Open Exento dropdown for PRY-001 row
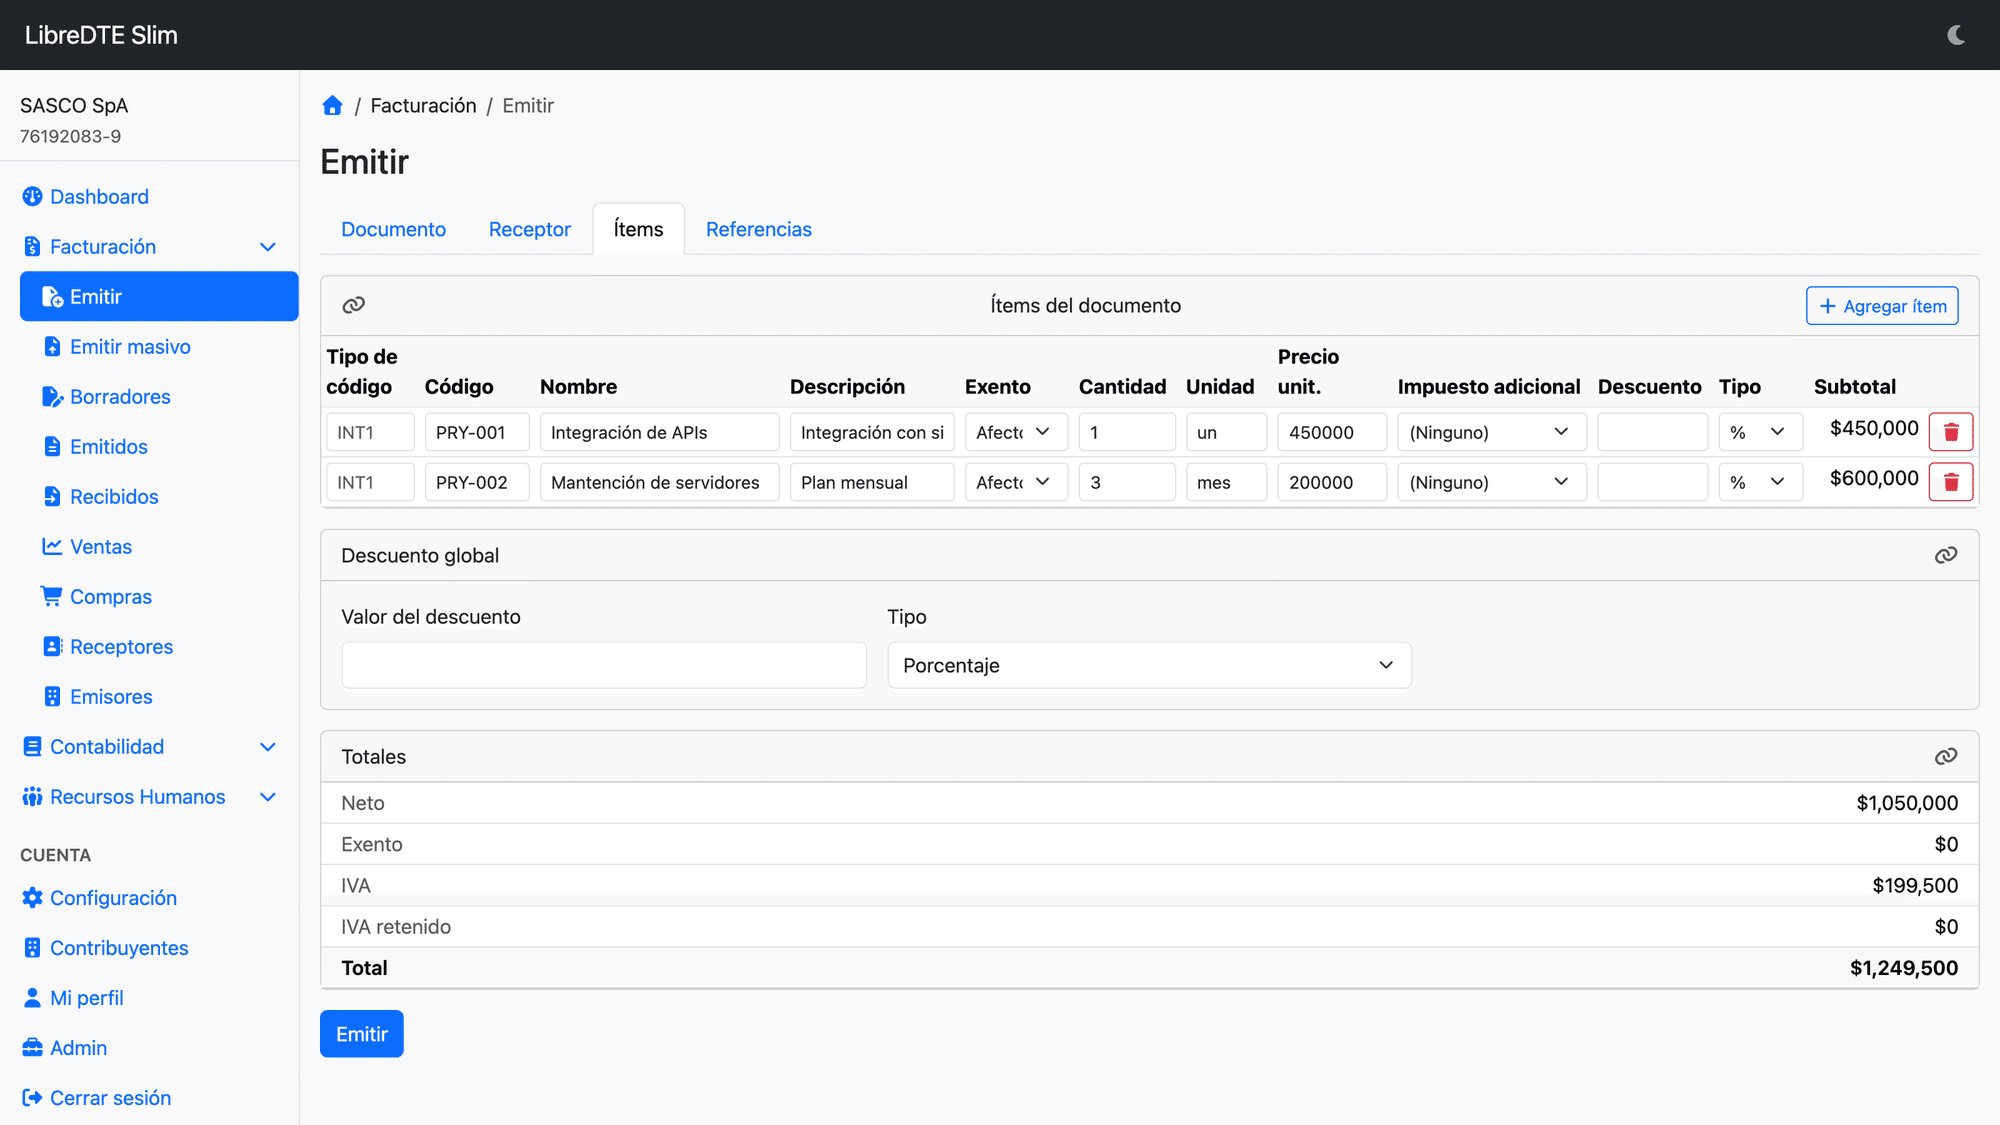The height and width of the screenshot is (1125, 2000). (1016, 432)
